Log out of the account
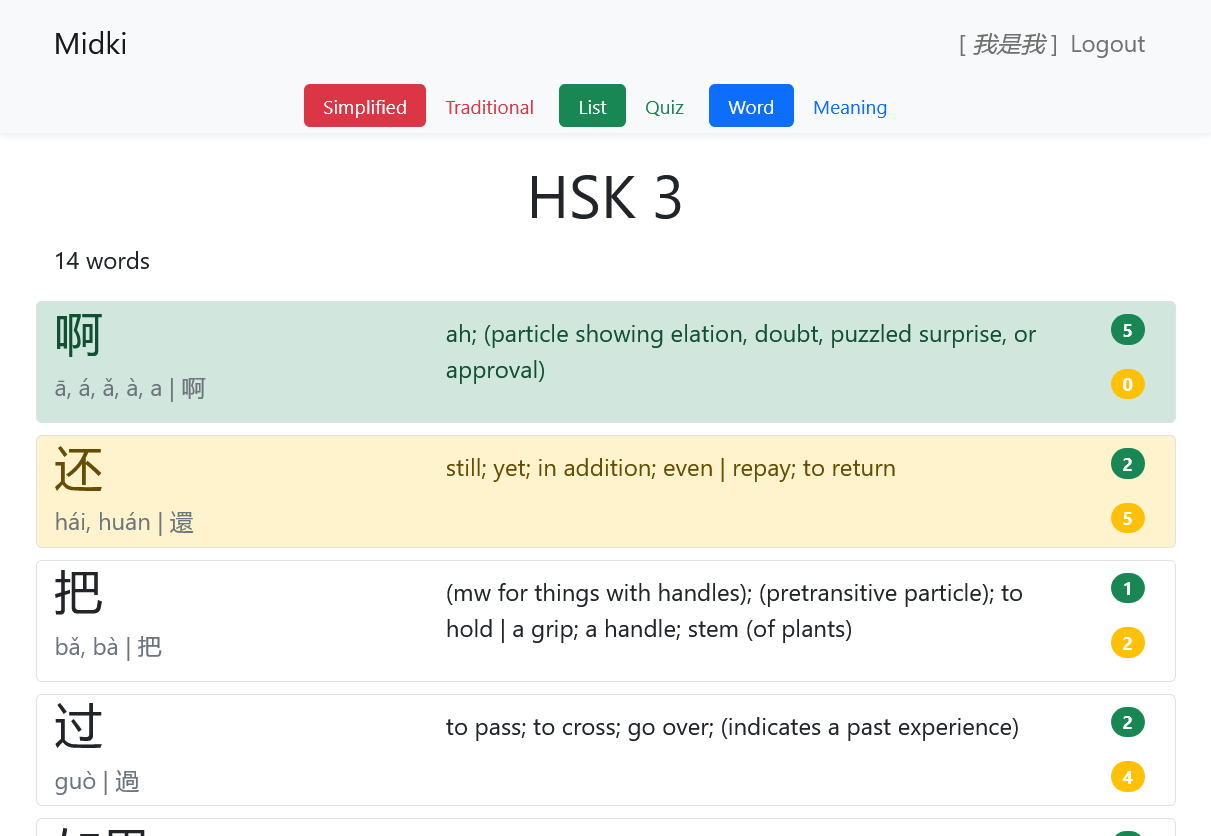1211x836 pixels. coord(1107,44)
